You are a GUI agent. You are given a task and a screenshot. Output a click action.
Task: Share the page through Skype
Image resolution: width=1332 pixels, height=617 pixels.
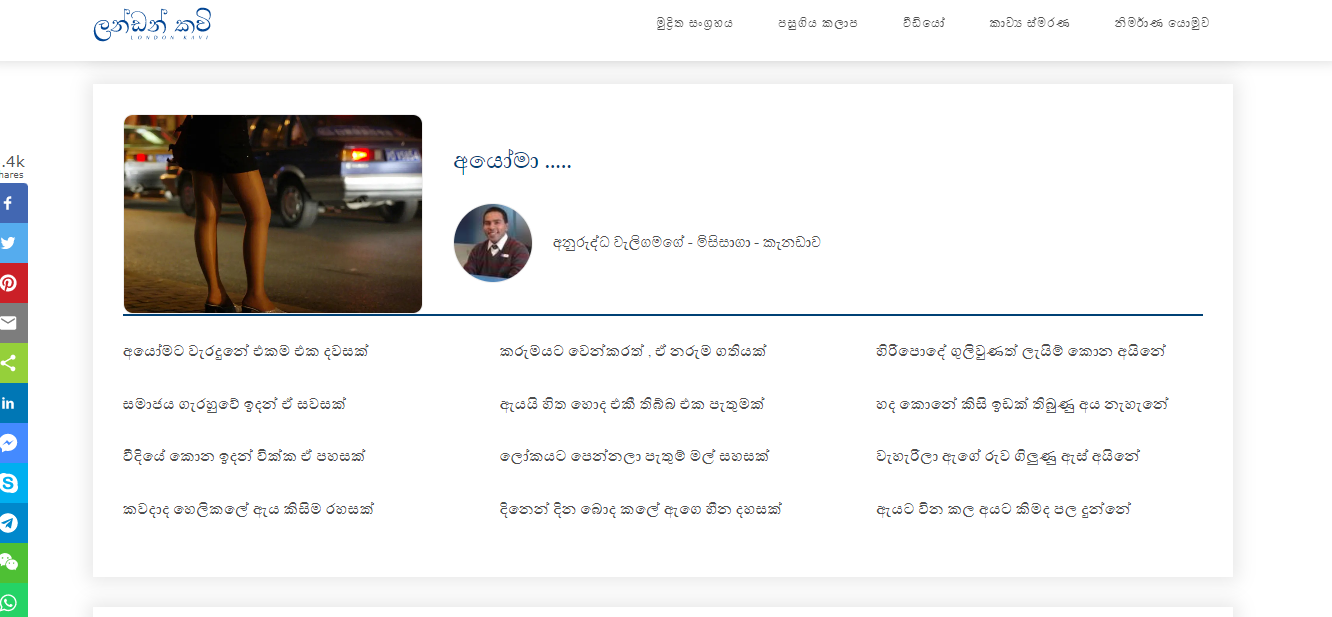click(x=13, y=483)
